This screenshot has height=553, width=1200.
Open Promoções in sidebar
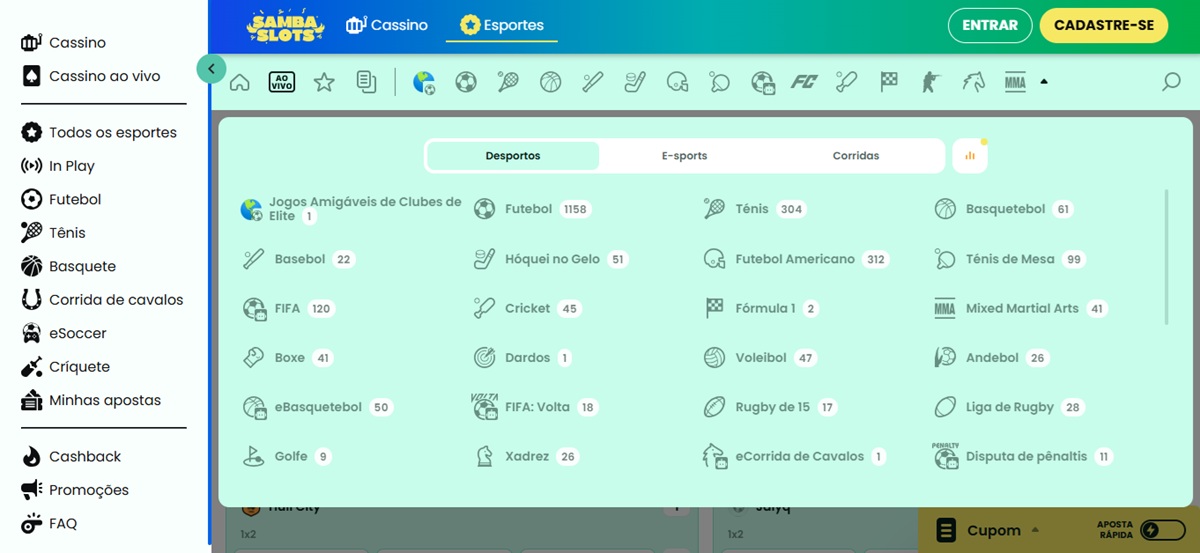(75, 490)
